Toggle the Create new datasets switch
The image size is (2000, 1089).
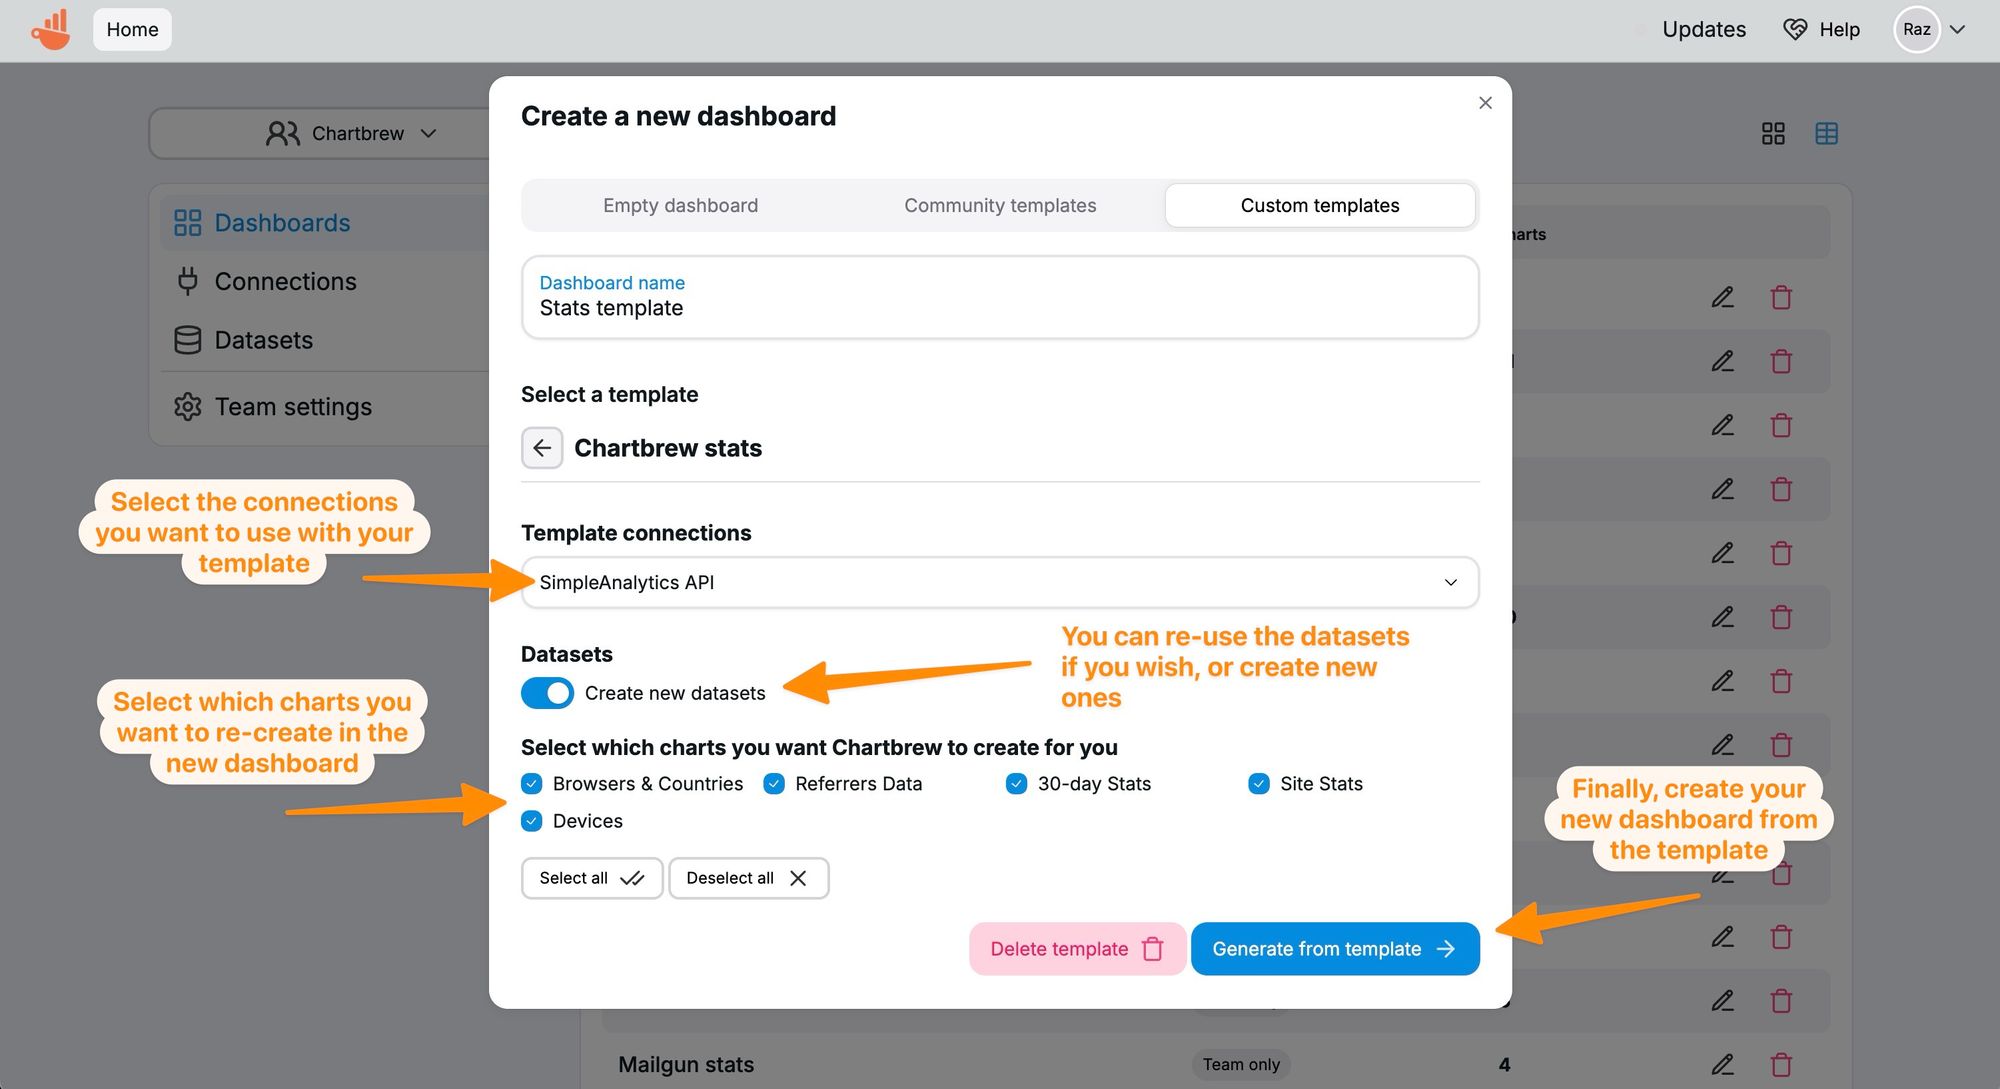[x=547, y=693]
